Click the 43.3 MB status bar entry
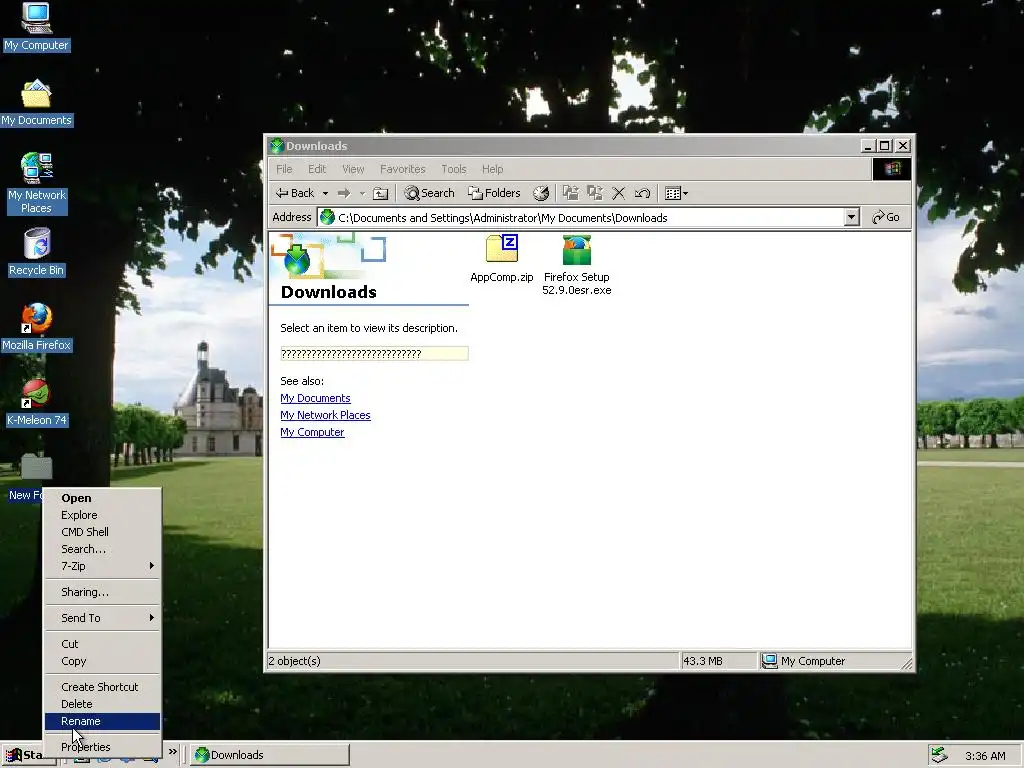Viewport: 1024px width, 768px height. coord(718,661)
